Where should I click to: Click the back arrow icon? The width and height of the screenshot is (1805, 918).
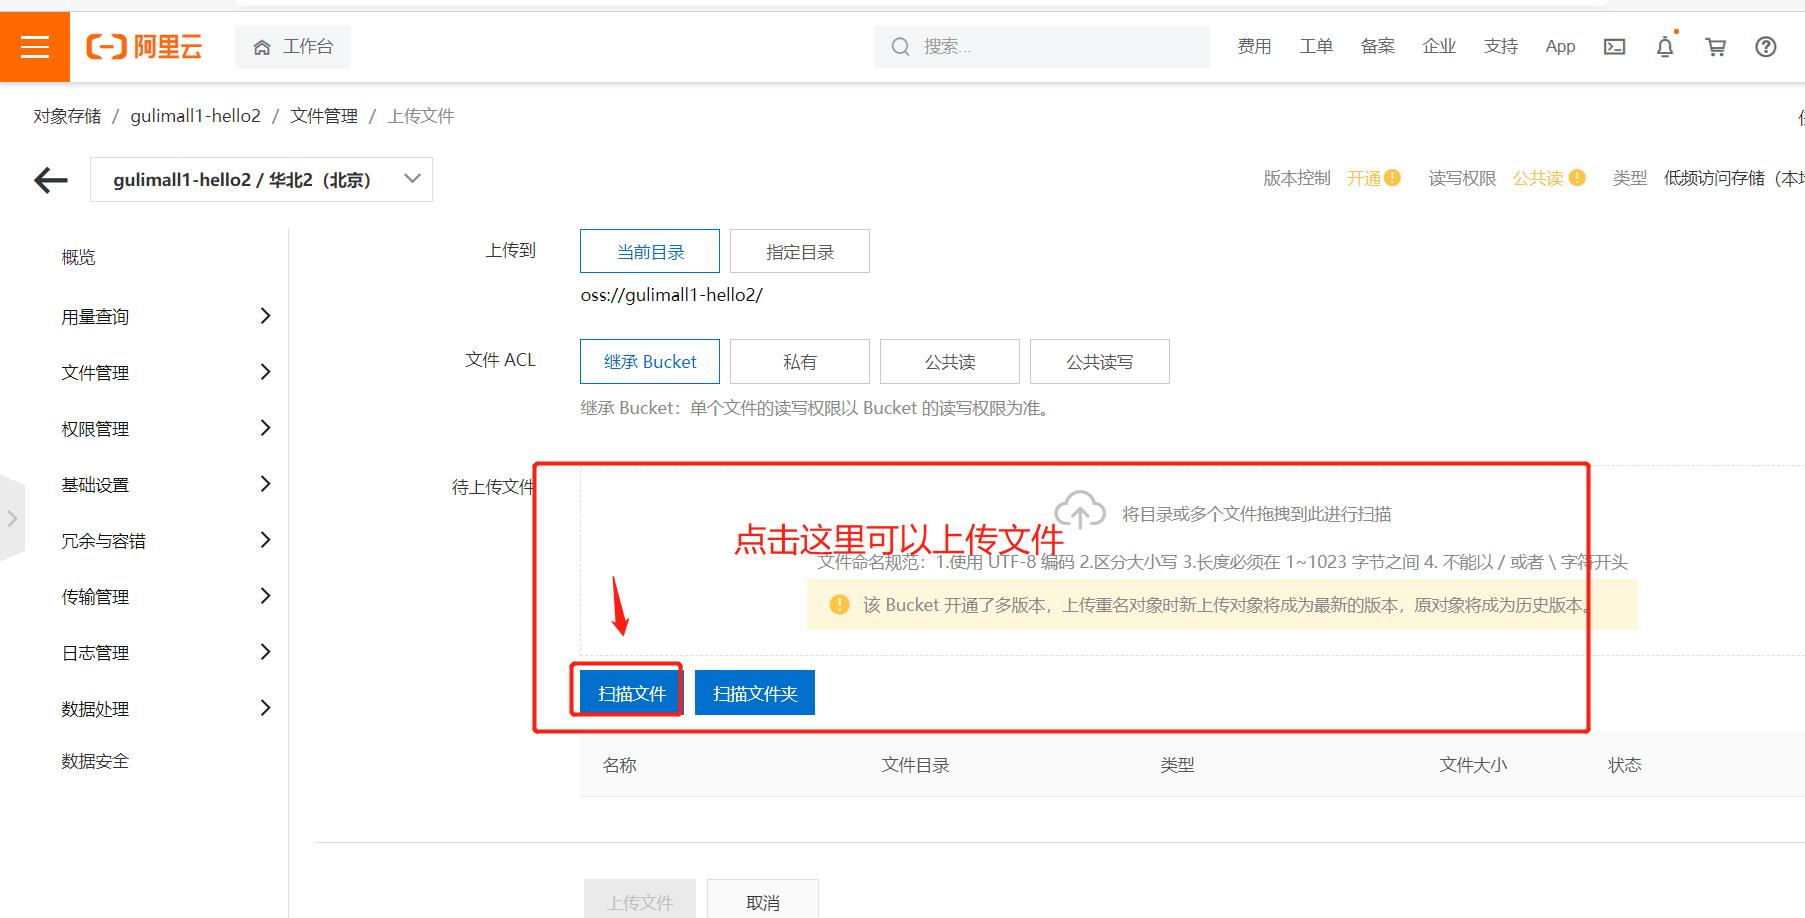pyautogui.click(x=51, y=180)
